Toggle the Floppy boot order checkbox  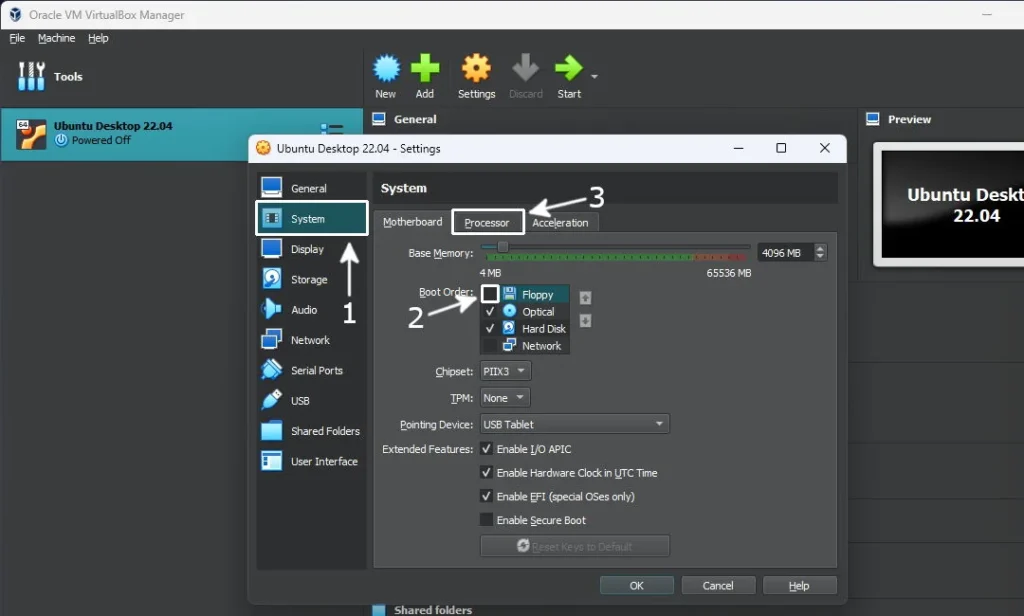pos(490,294)
